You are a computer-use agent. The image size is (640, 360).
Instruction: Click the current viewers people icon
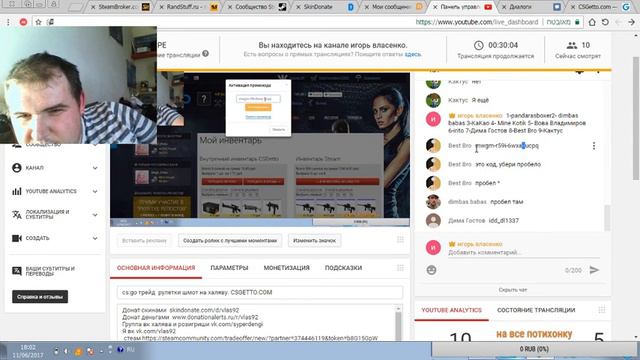(572, 45)
